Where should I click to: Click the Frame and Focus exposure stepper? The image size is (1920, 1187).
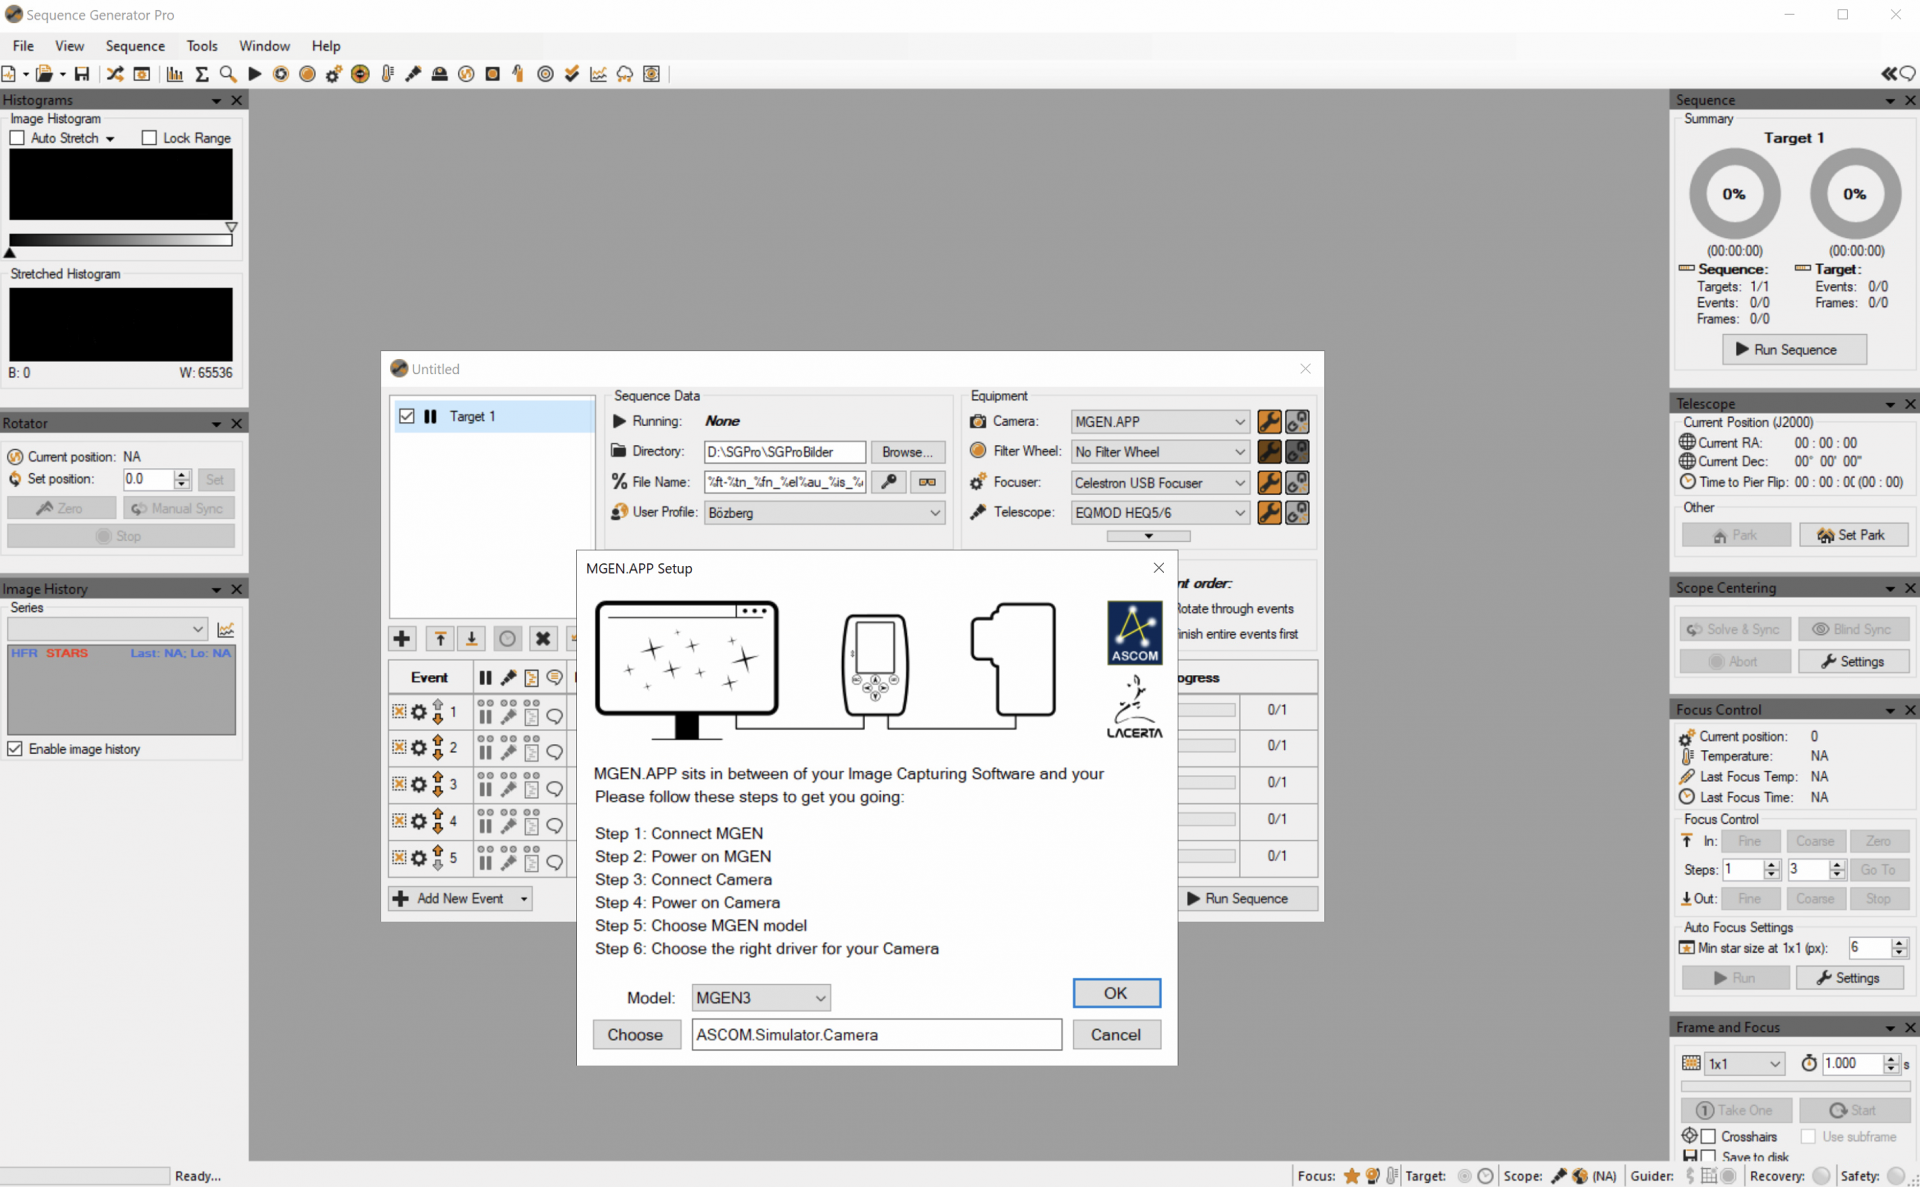tap(1891, 1064)
